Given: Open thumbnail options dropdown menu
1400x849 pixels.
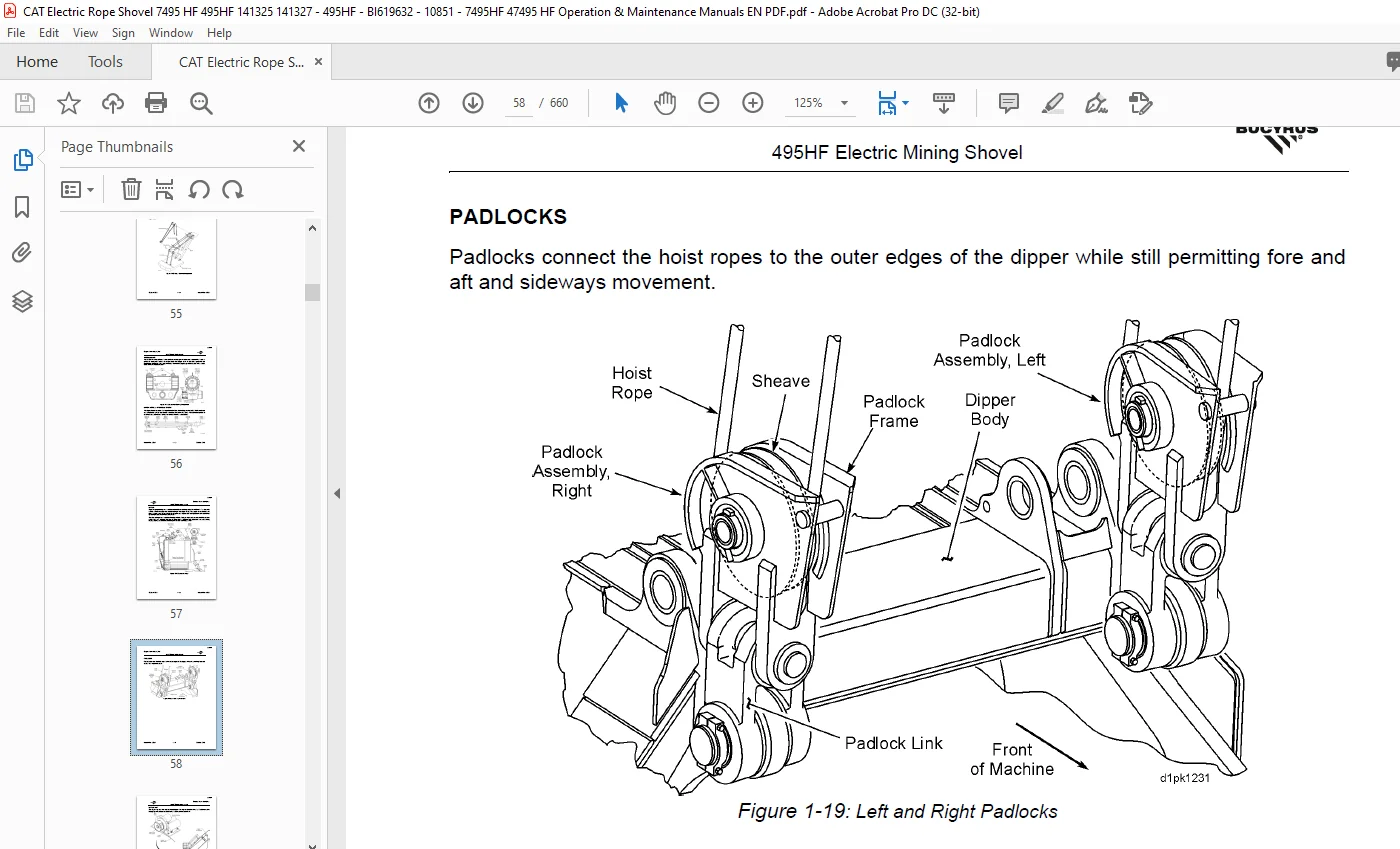Looking at the screenshot, I should click(x=77, y=189).
